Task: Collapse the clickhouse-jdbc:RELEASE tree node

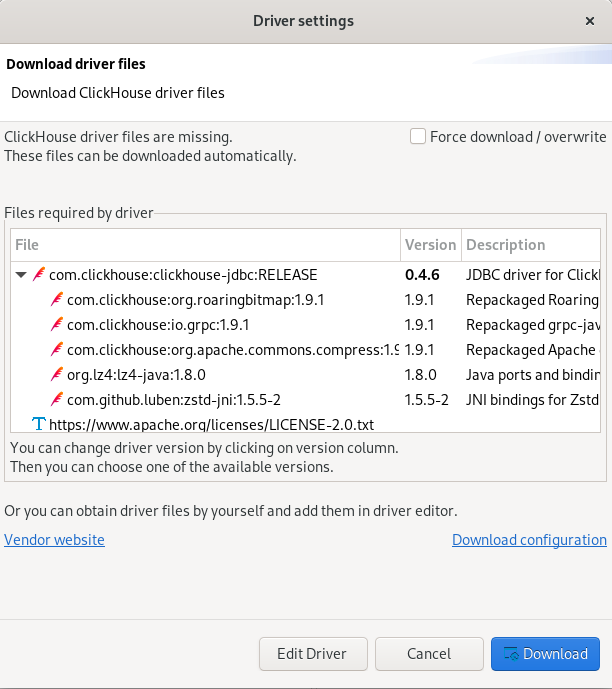Action: [x=21, y=274]
